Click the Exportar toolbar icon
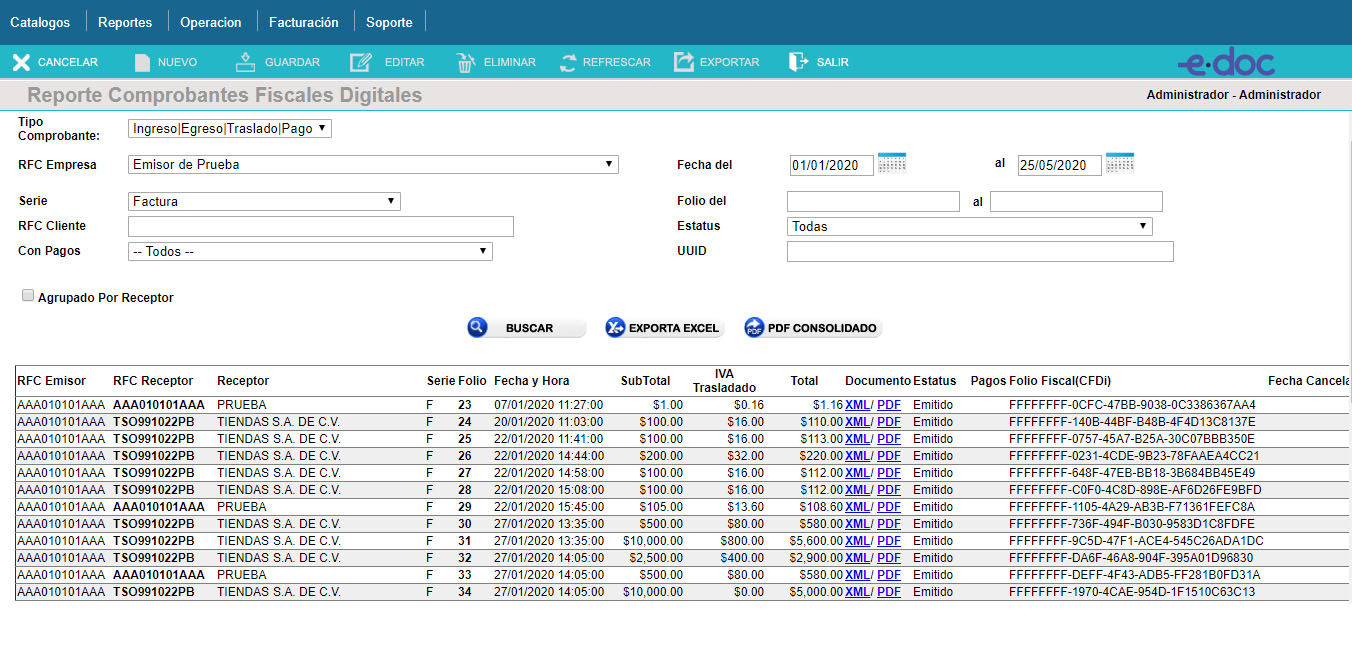1352x657 pixels. click(684, 63)
